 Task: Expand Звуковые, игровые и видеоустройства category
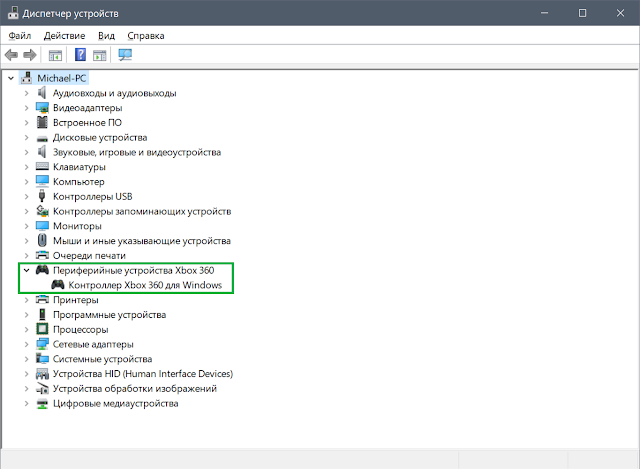[27, 152]
